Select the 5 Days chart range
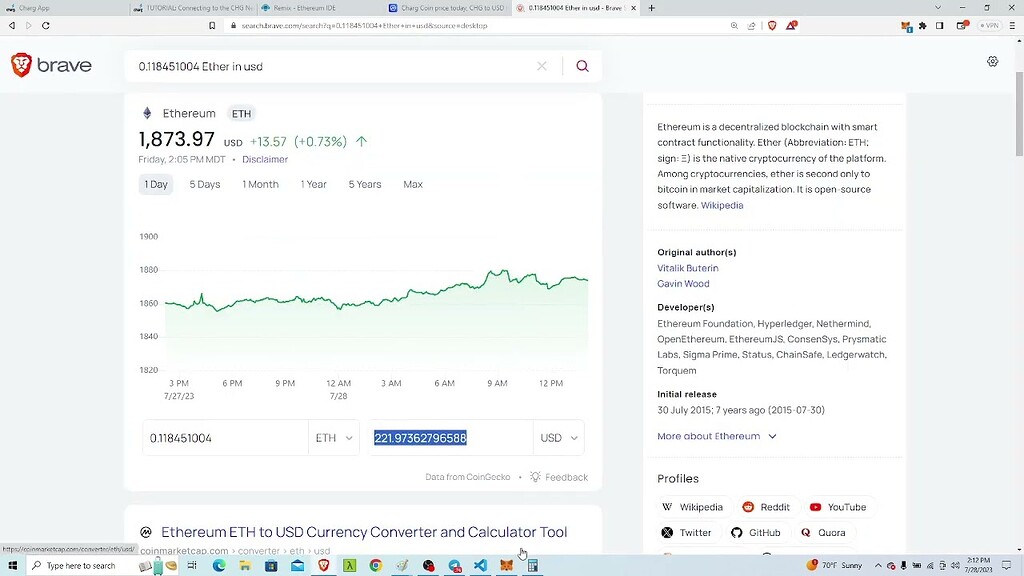The height and width of the screenshot is (576, 1024). tap(204, 184)
